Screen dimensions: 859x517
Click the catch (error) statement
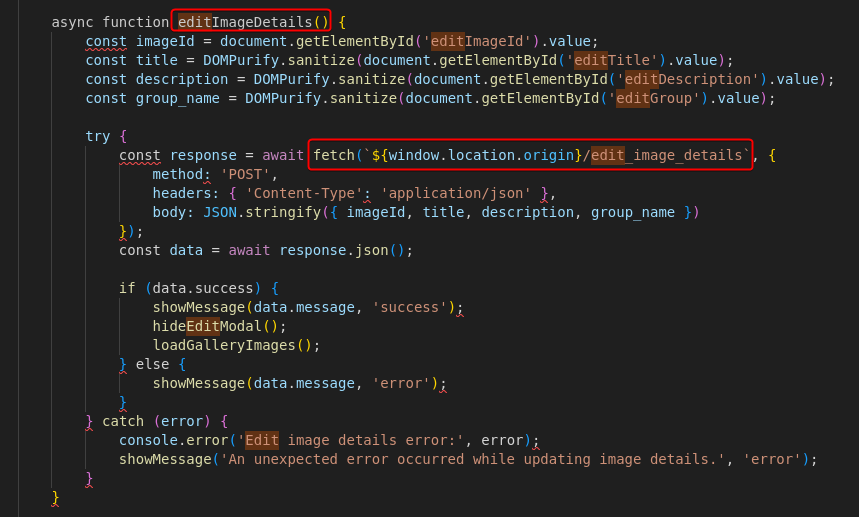pyautogui.click(x=165, y=421)
